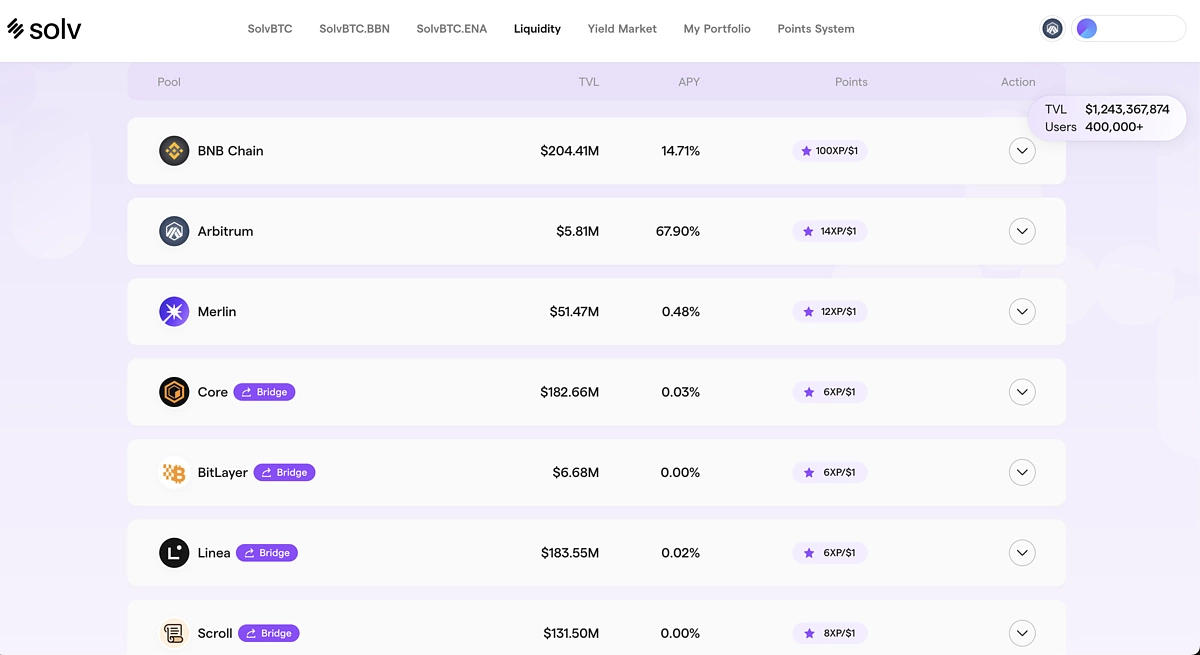Click the Arbitrum APY value 67.90%
This screenshot has width=1200, height=655.
pos(678,231)
